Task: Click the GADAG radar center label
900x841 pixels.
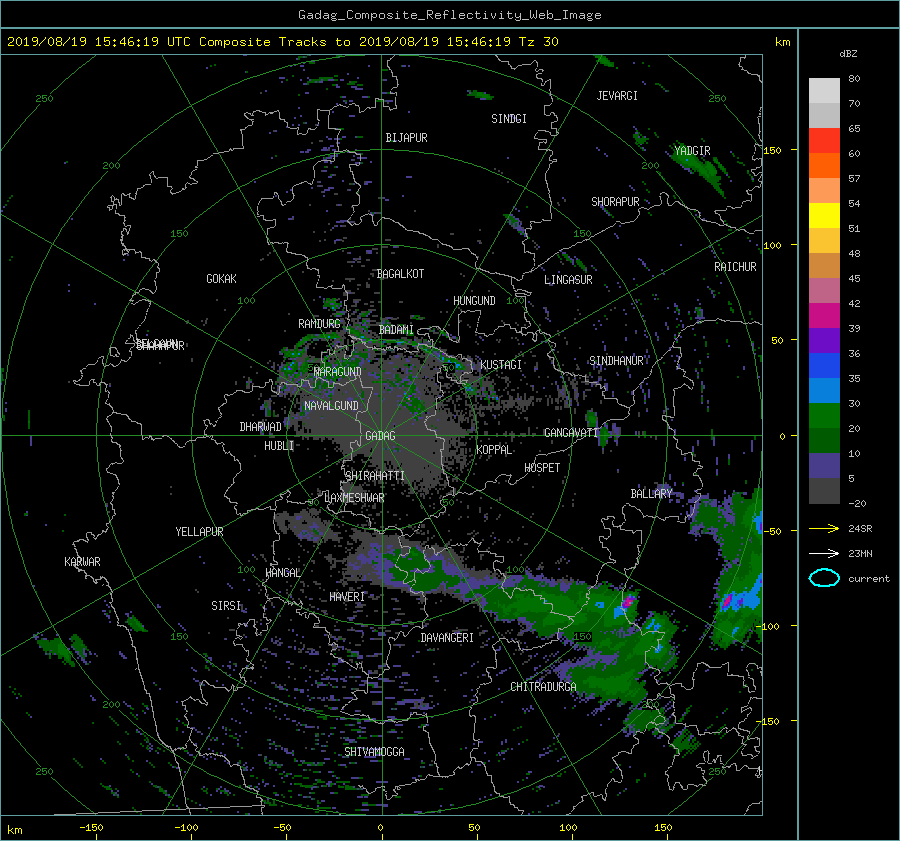Action: click(x=381, y=436)
